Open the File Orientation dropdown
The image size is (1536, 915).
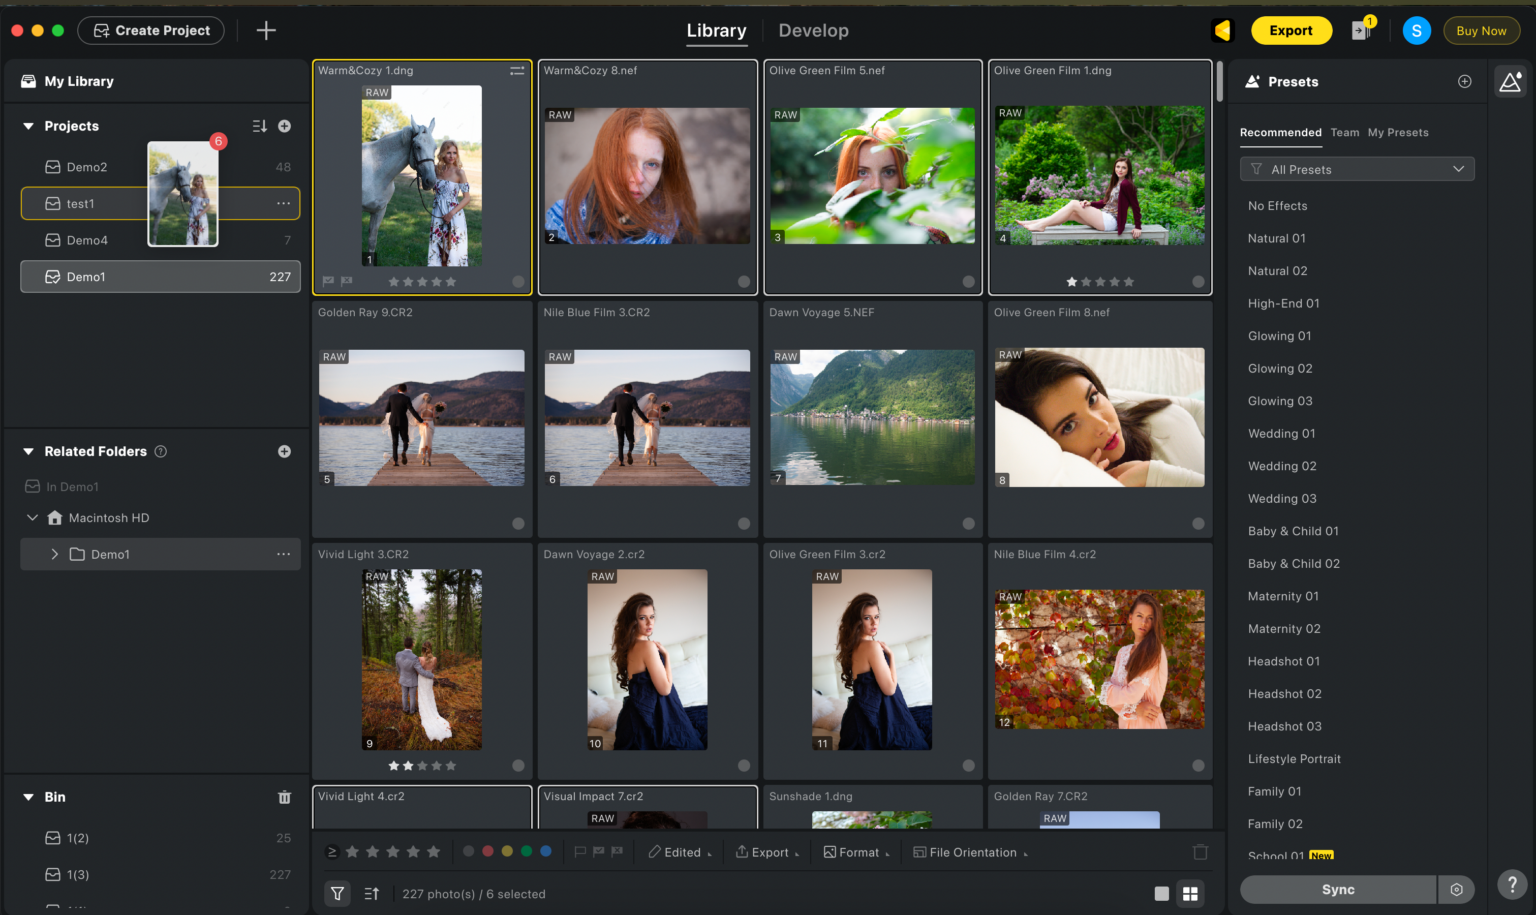pyautogui.click(x=968, y=852)
